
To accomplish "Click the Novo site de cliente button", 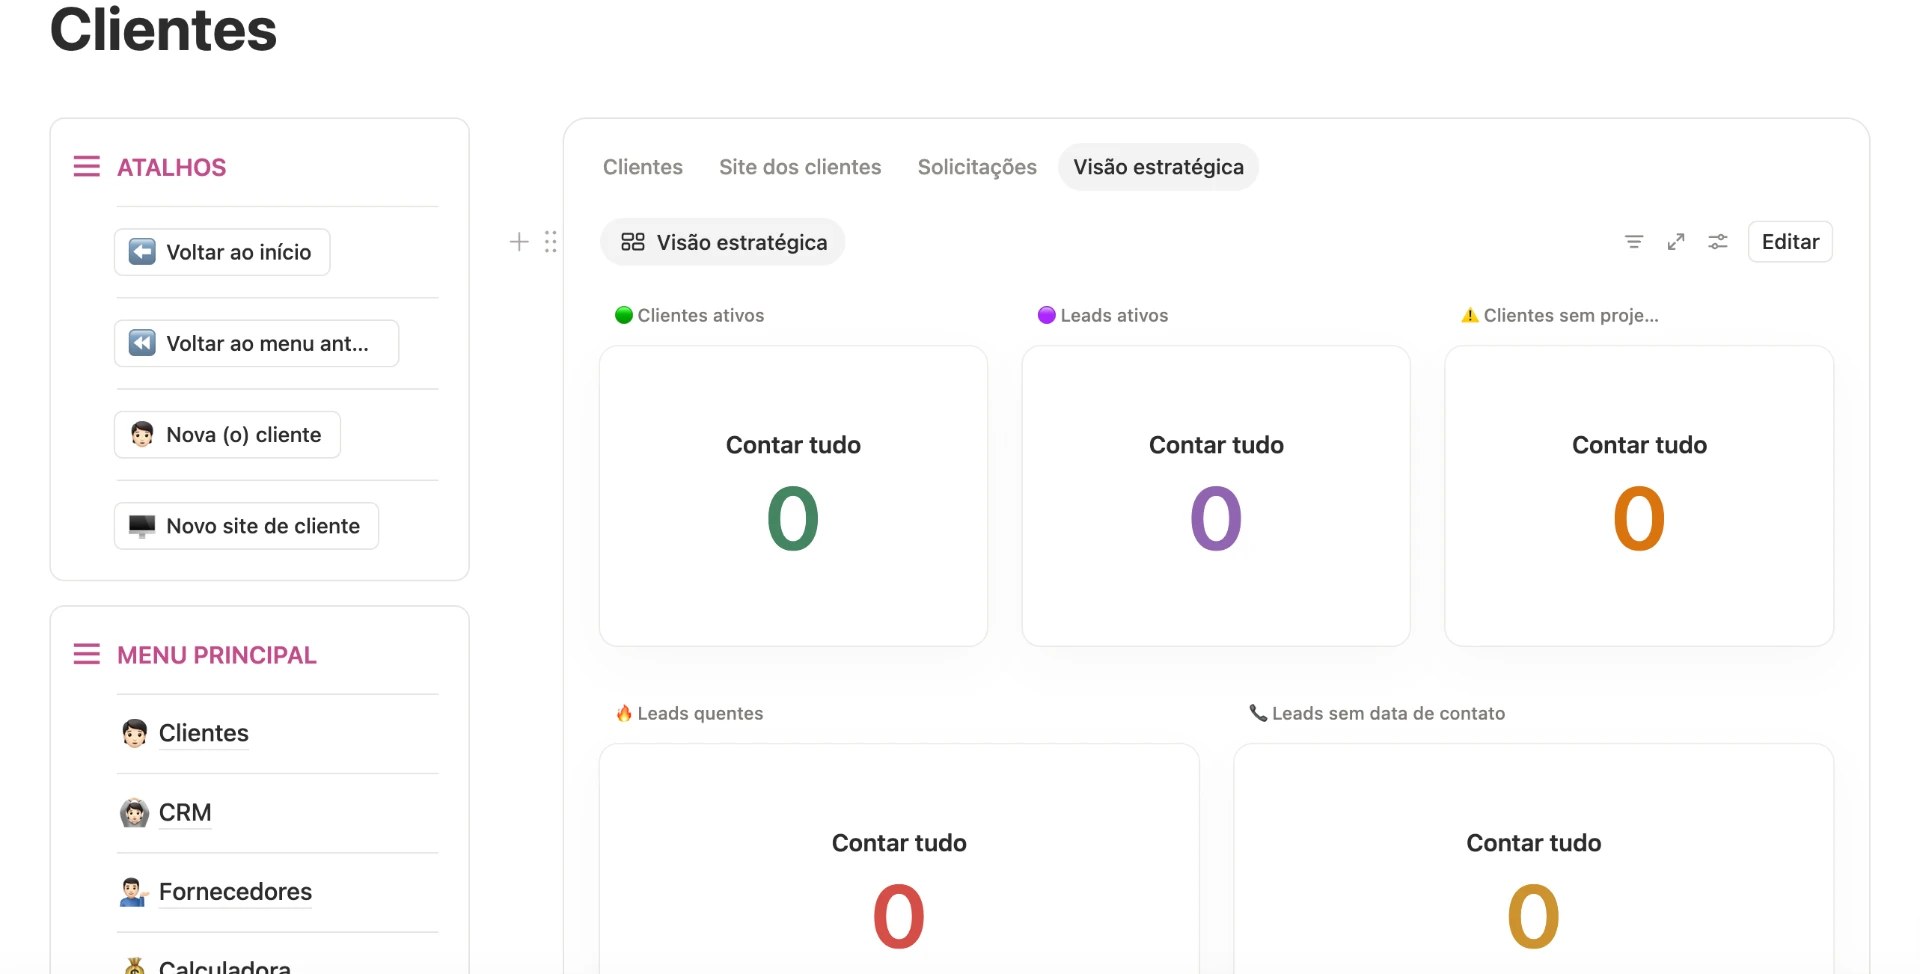I will (x=246, y=525).
